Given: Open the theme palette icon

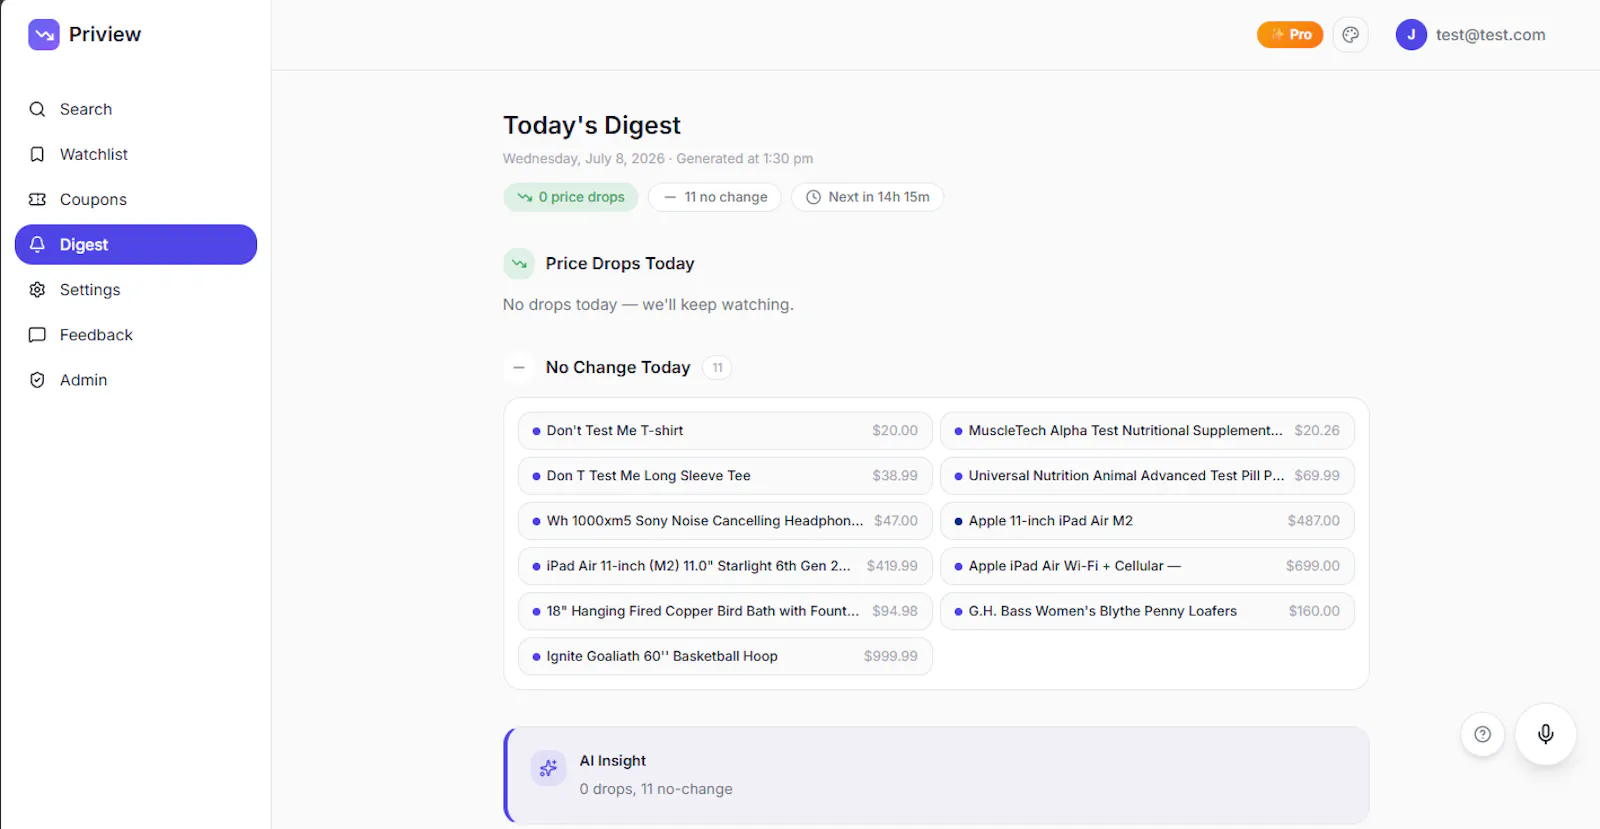Looking at the screenshot, I should 1351,35.
